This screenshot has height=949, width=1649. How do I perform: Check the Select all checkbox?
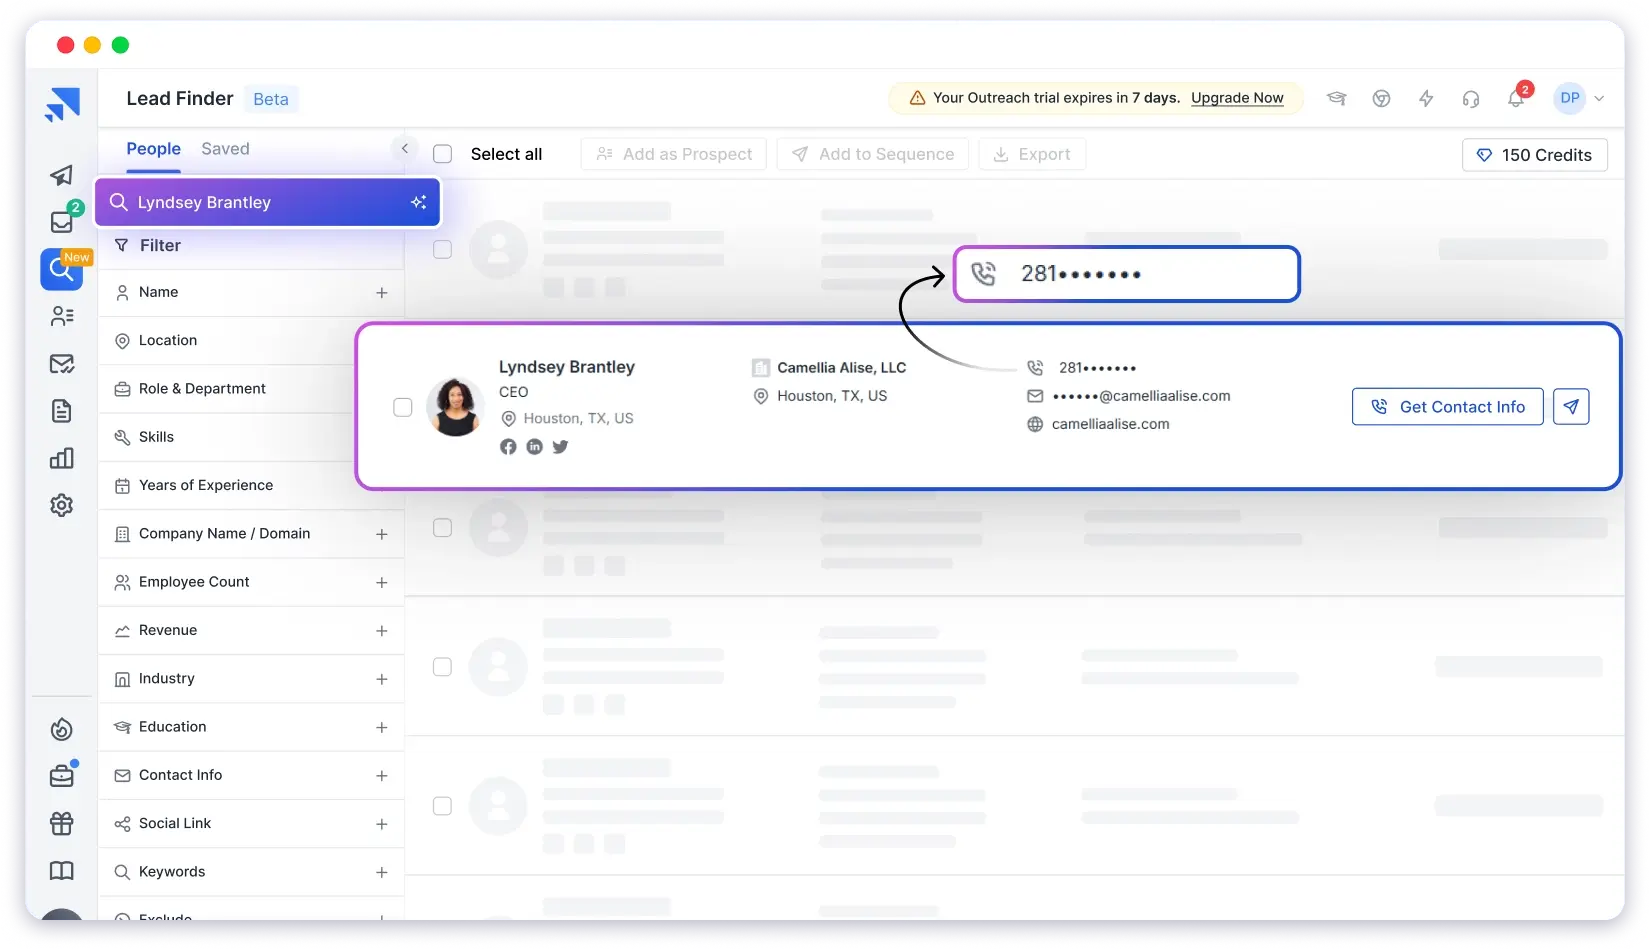443,154
